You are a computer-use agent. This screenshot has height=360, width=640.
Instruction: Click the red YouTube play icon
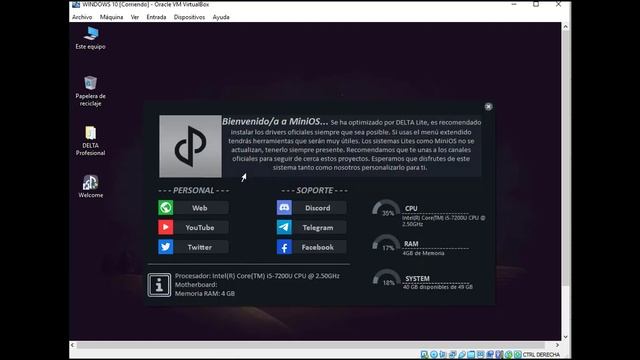pos(166,227)
